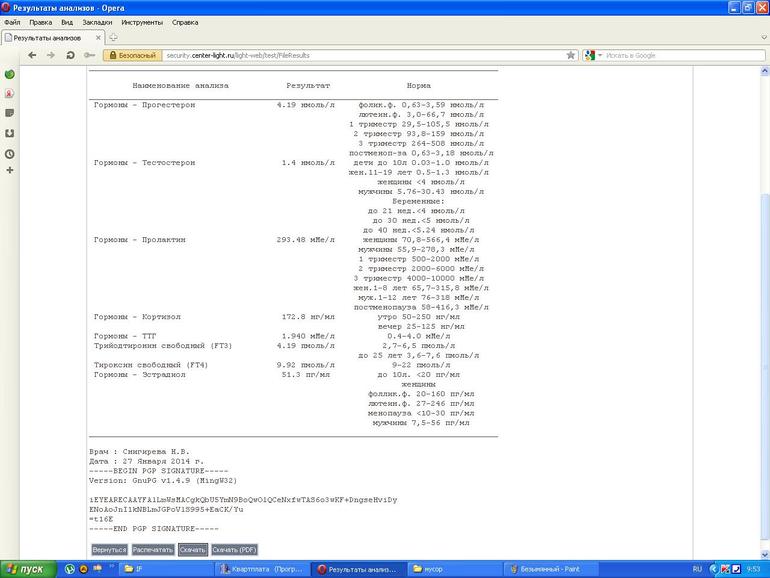Click the RU language indicator
Screen dimensions: 770x578
click(x=697, y=569)
